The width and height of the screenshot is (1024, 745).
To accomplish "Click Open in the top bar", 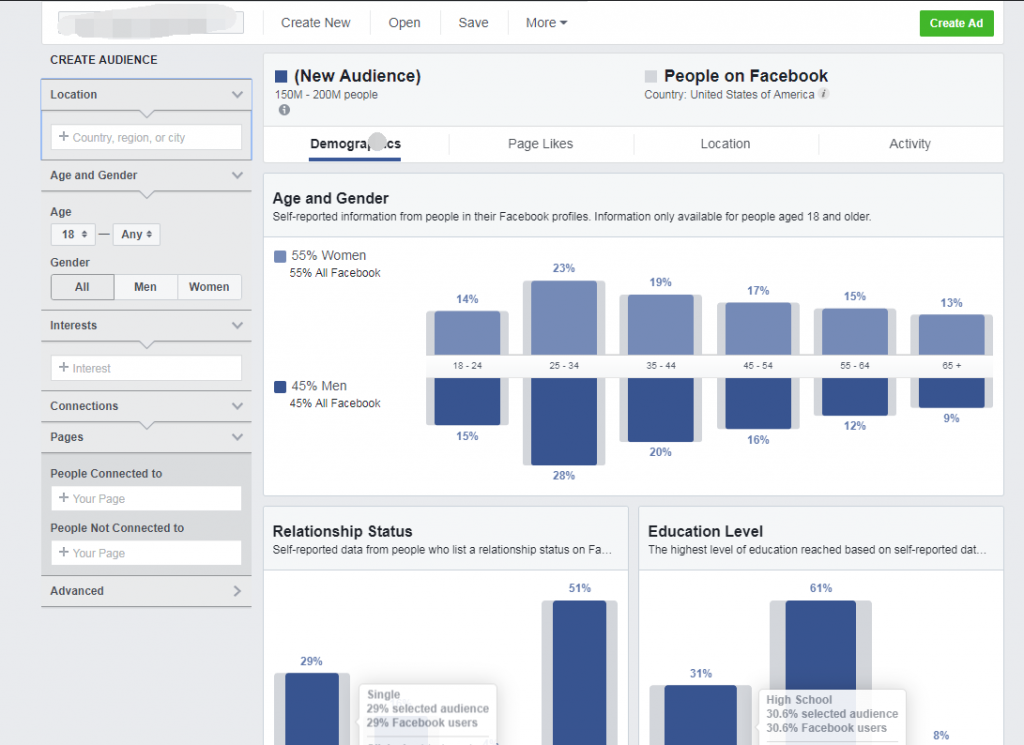I will [404, 23].
